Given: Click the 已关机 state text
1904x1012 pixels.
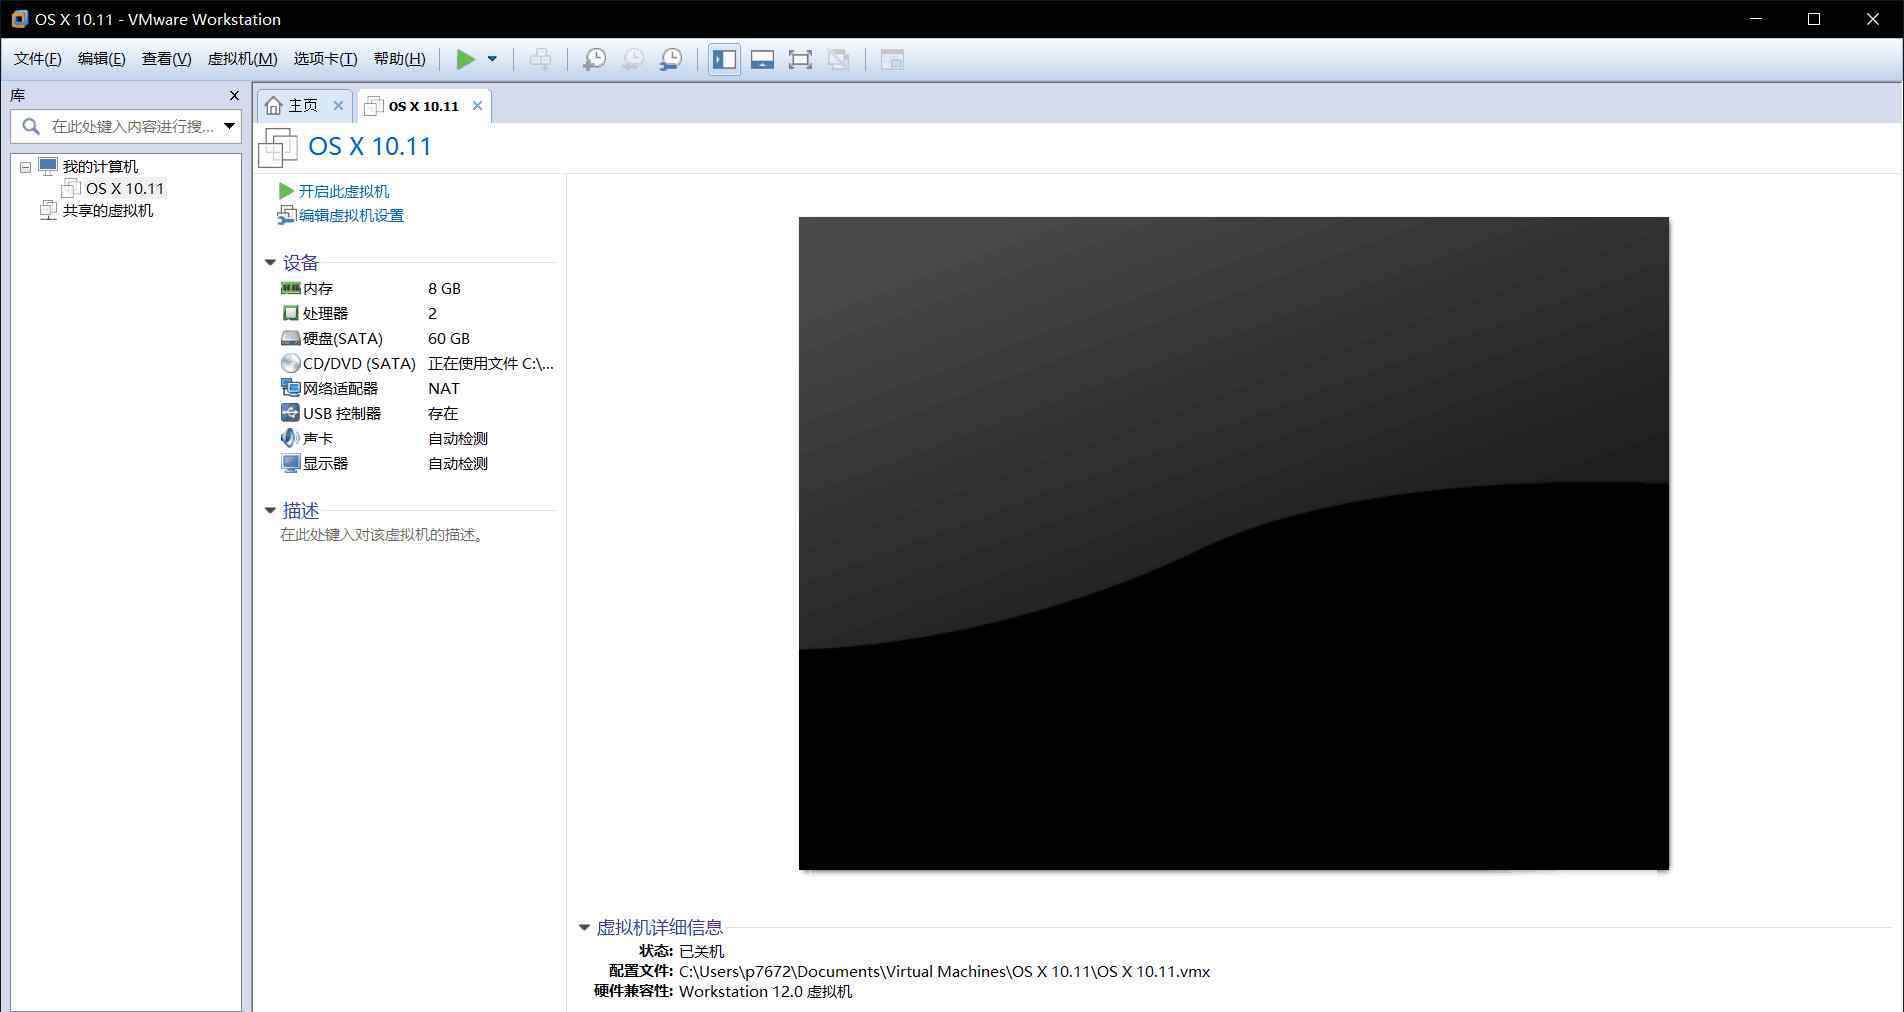Looking at the screenshot, I should [701, 951].
